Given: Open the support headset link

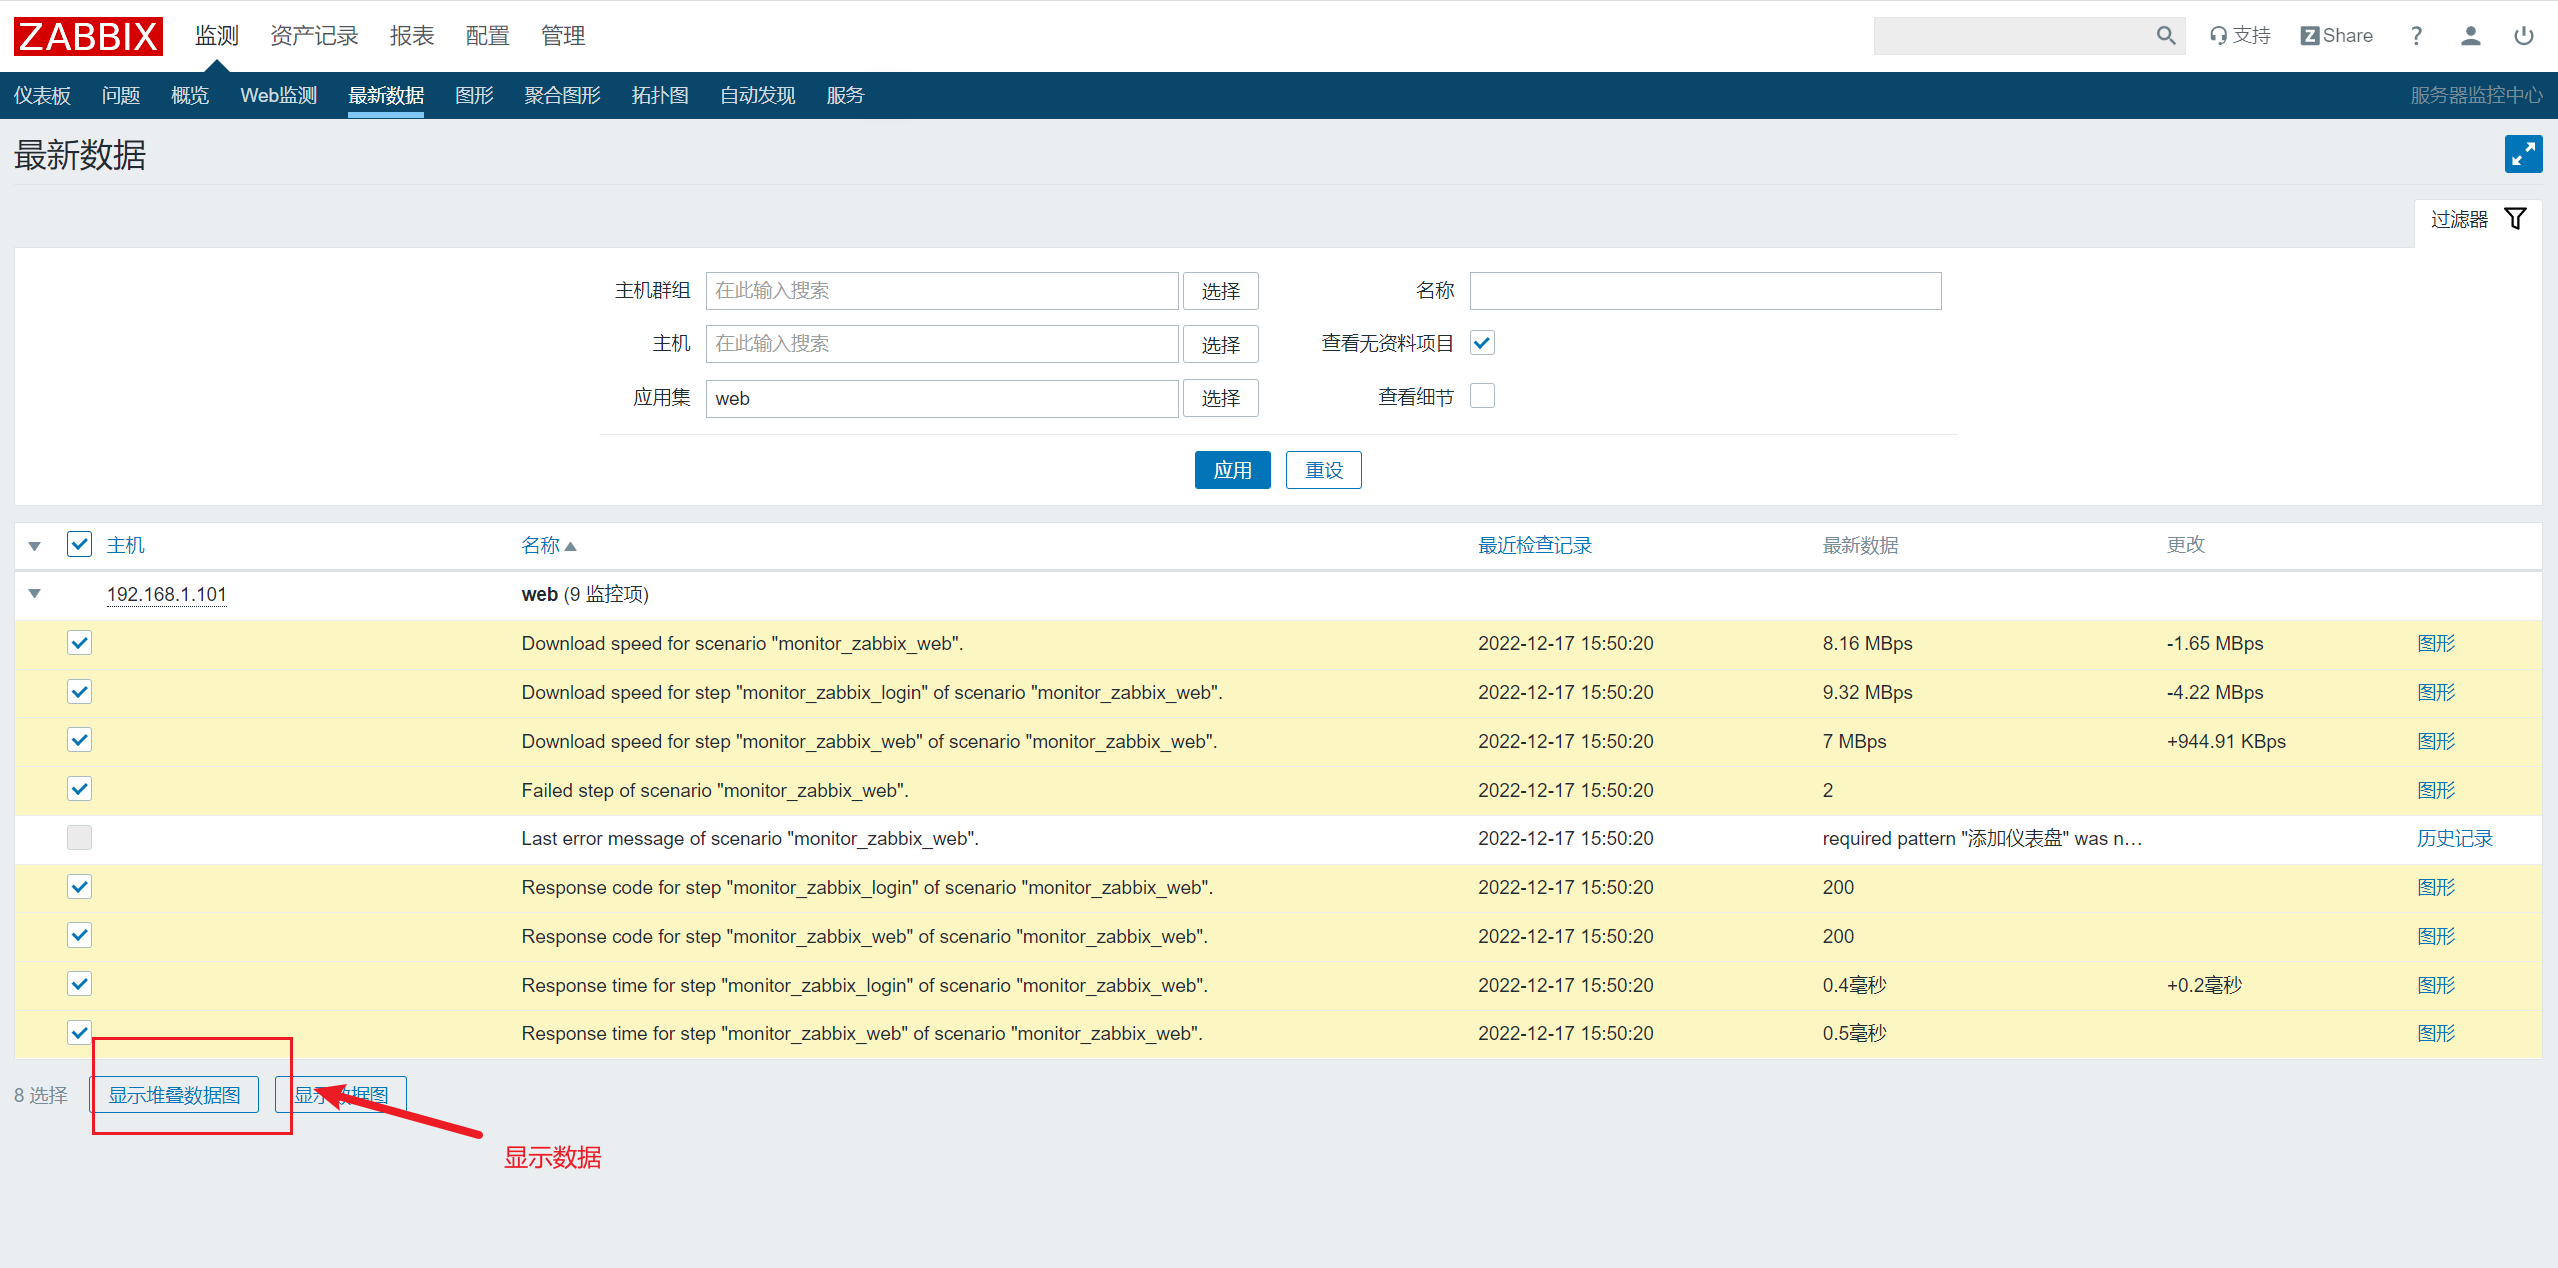Looking at the screenshot, I should 2240,36.
